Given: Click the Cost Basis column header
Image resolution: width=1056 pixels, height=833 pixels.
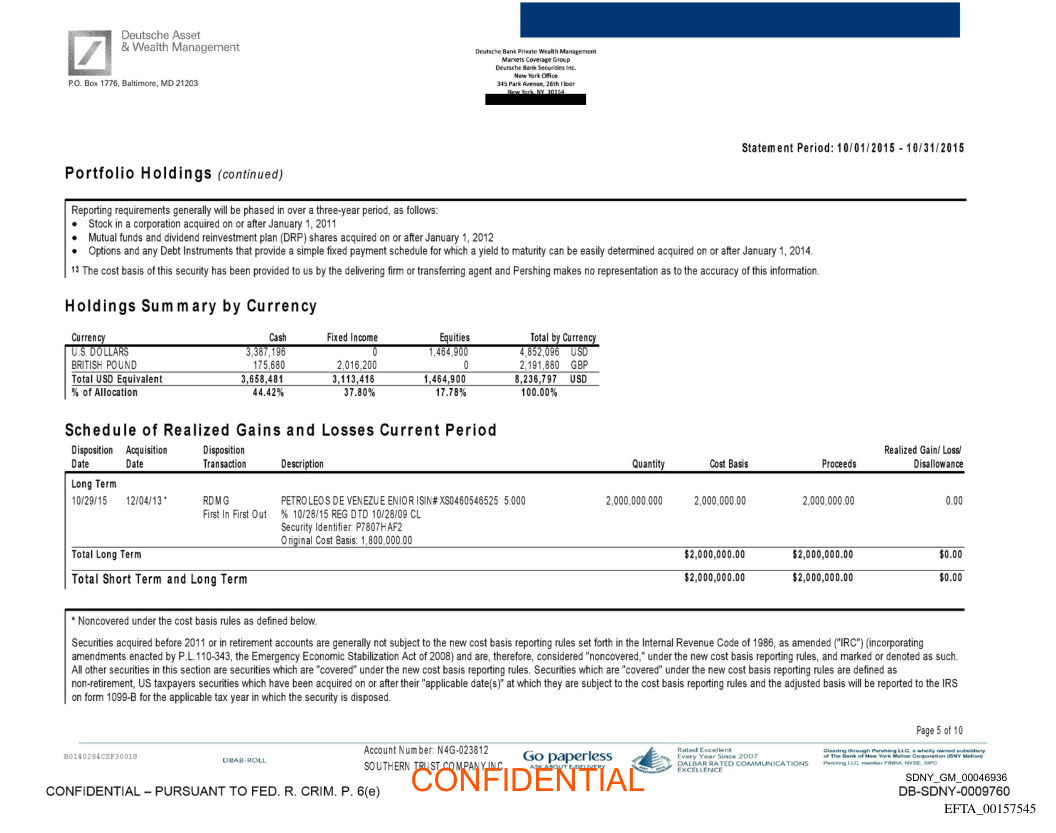Looking at the screenshot, I should 728,464.
